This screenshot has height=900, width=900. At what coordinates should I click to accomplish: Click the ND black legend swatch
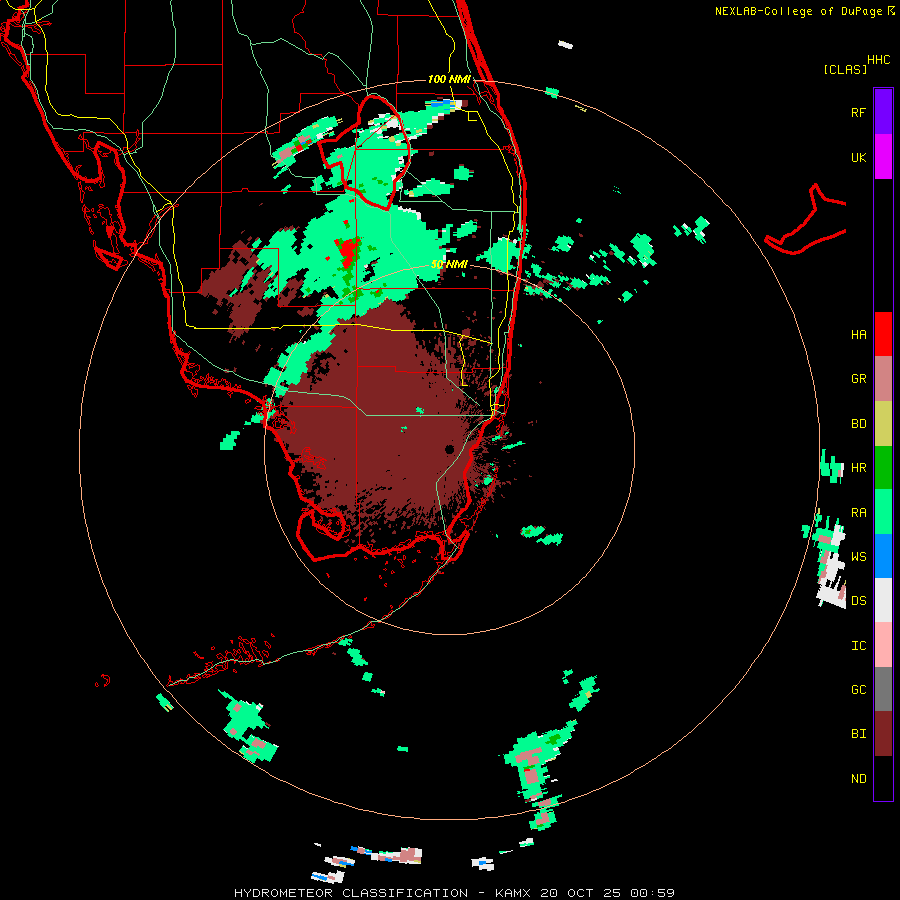coord(883,778)
